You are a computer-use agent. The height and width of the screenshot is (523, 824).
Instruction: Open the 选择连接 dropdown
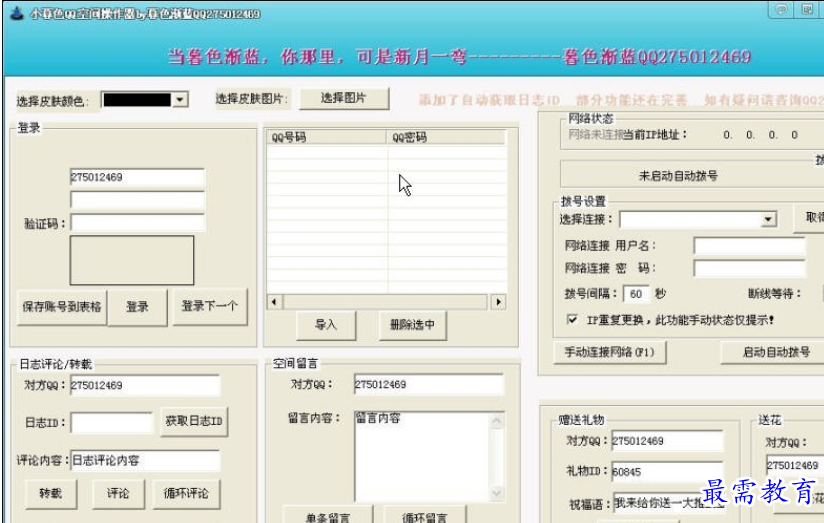[768, 219]
